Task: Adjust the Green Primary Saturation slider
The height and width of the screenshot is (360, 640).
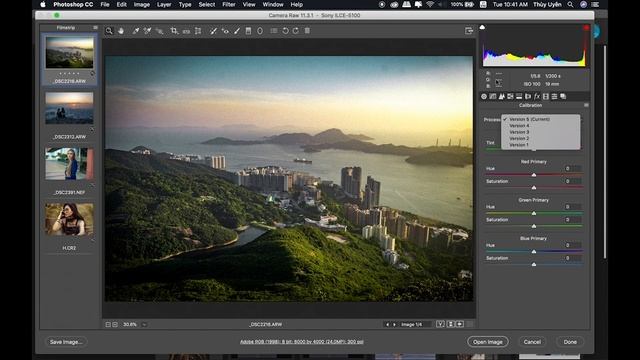Action: [x=534, y=226]
